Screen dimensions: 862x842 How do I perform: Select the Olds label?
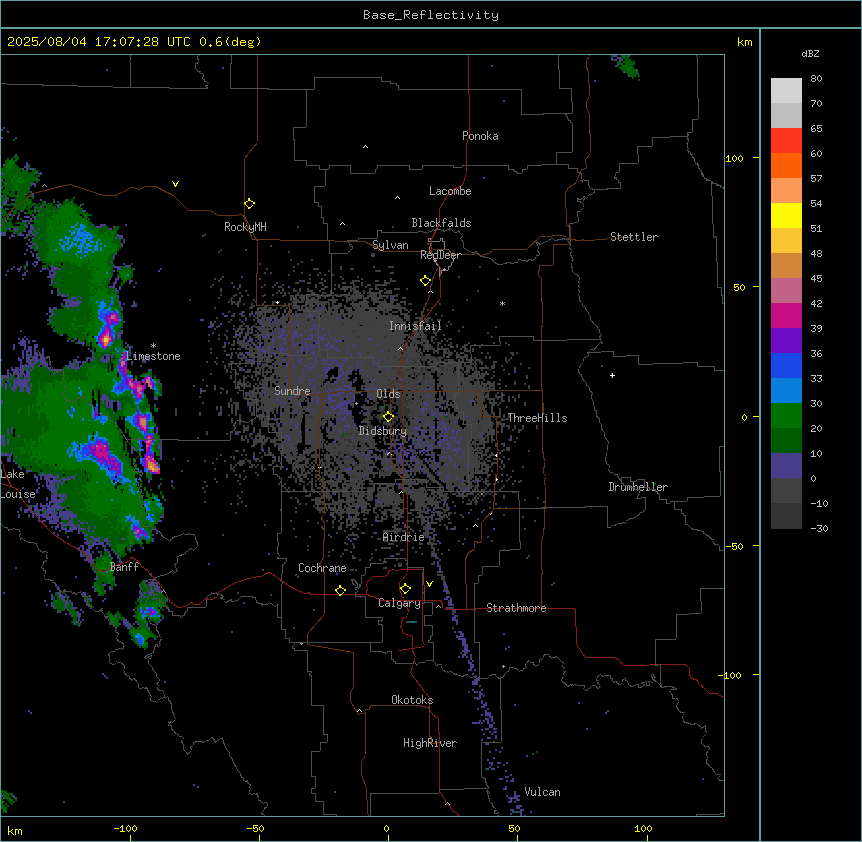click(x=388, y=394)
